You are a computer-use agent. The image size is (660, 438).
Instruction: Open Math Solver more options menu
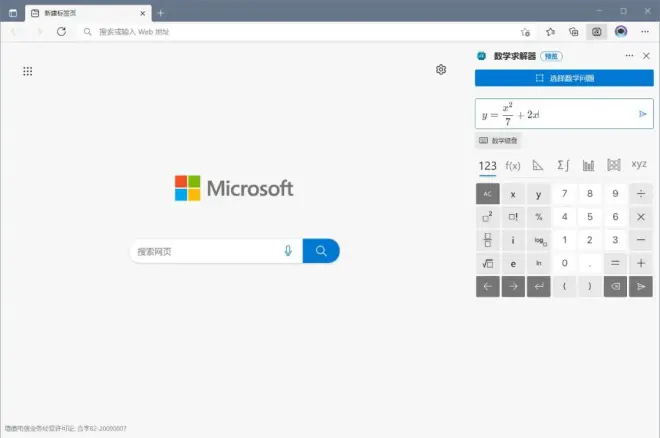(x=629, y=56)
